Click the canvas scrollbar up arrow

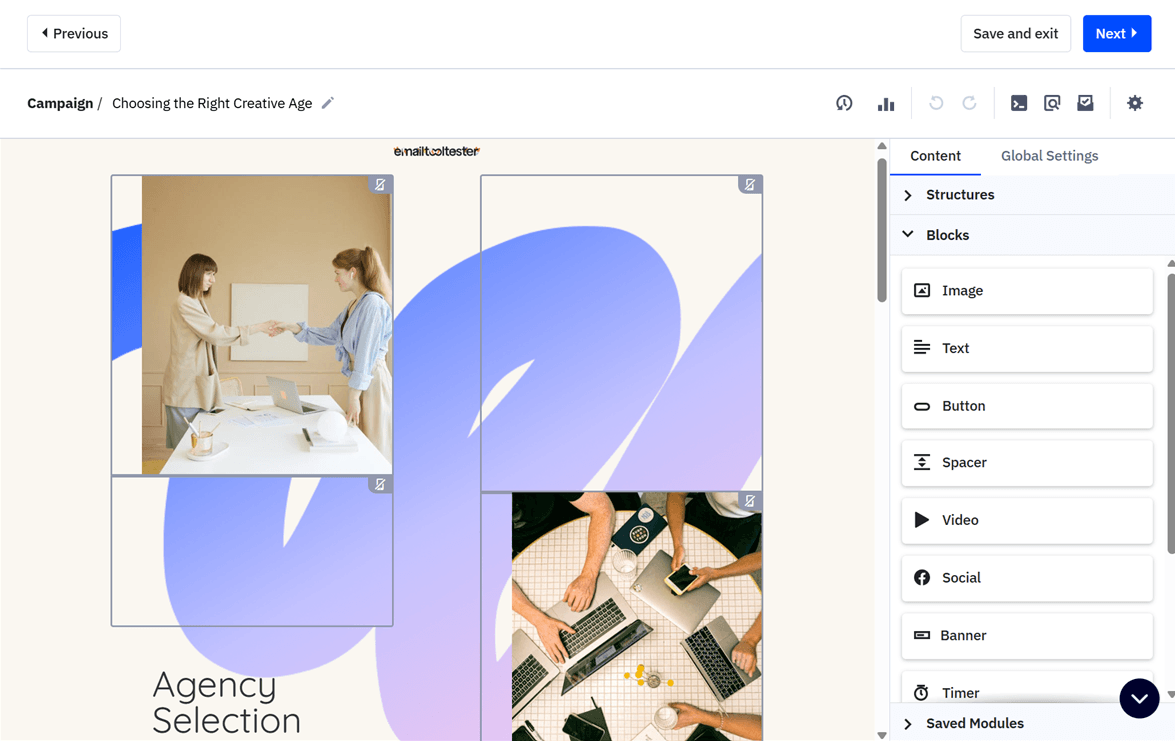[882, 146]
